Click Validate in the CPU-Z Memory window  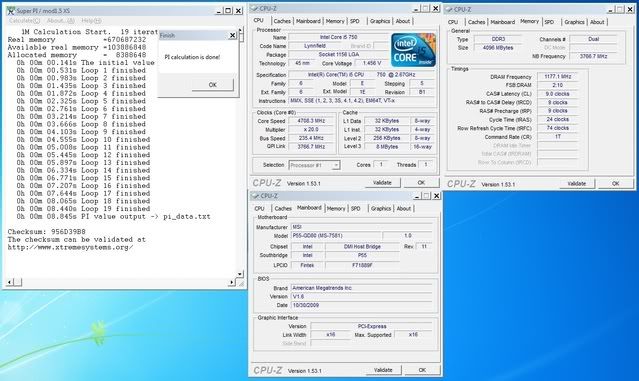(577, 184)
